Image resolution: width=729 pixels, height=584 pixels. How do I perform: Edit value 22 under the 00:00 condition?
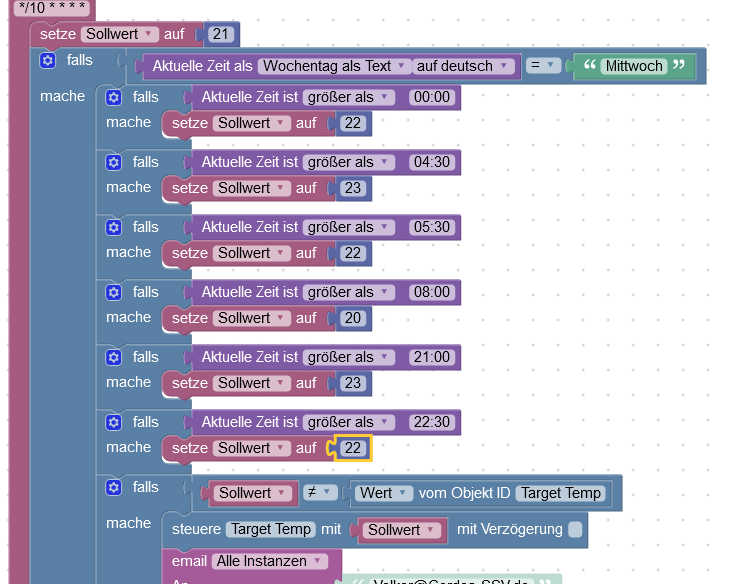[352, 123]
